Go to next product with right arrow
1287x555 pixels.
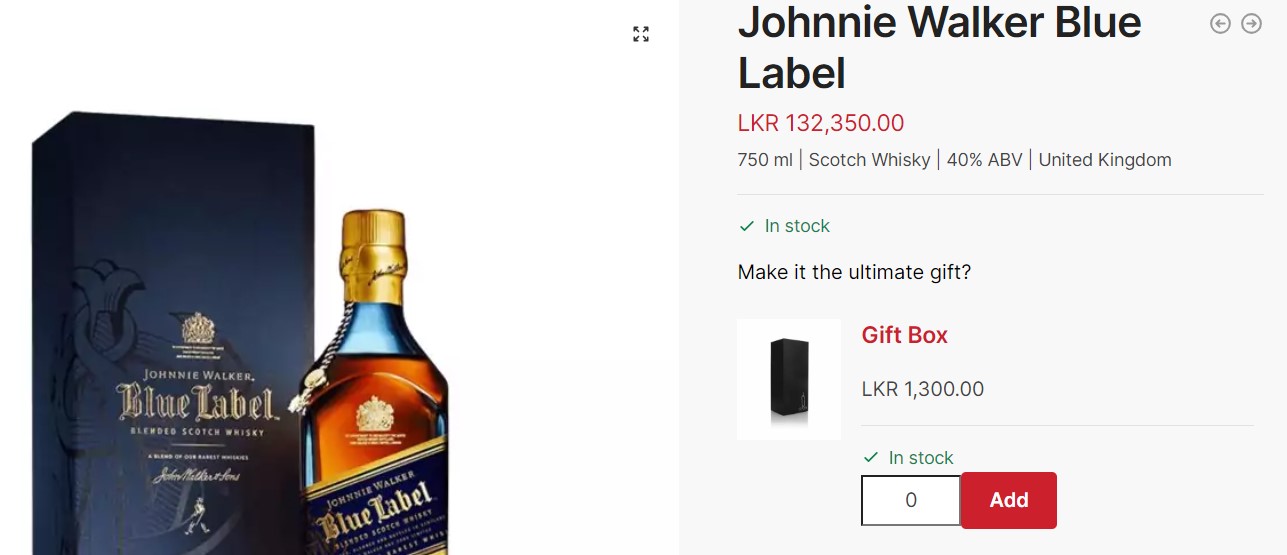[x=1251, y=23]
